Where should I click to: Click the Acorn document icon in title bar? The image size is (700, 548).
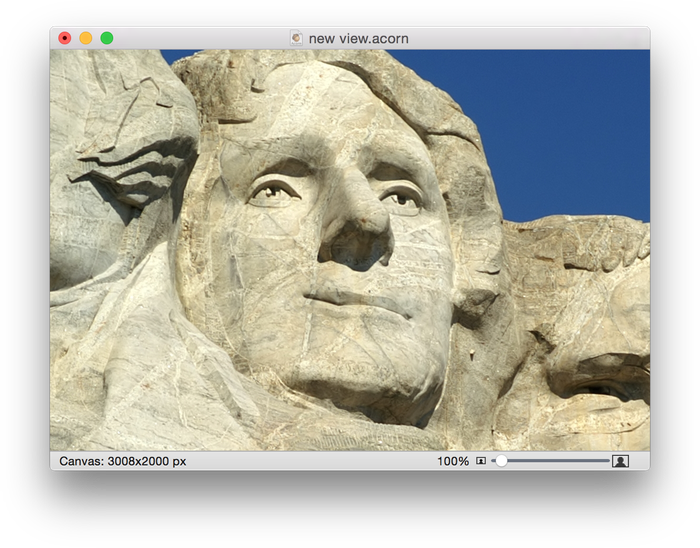(296, 38)
